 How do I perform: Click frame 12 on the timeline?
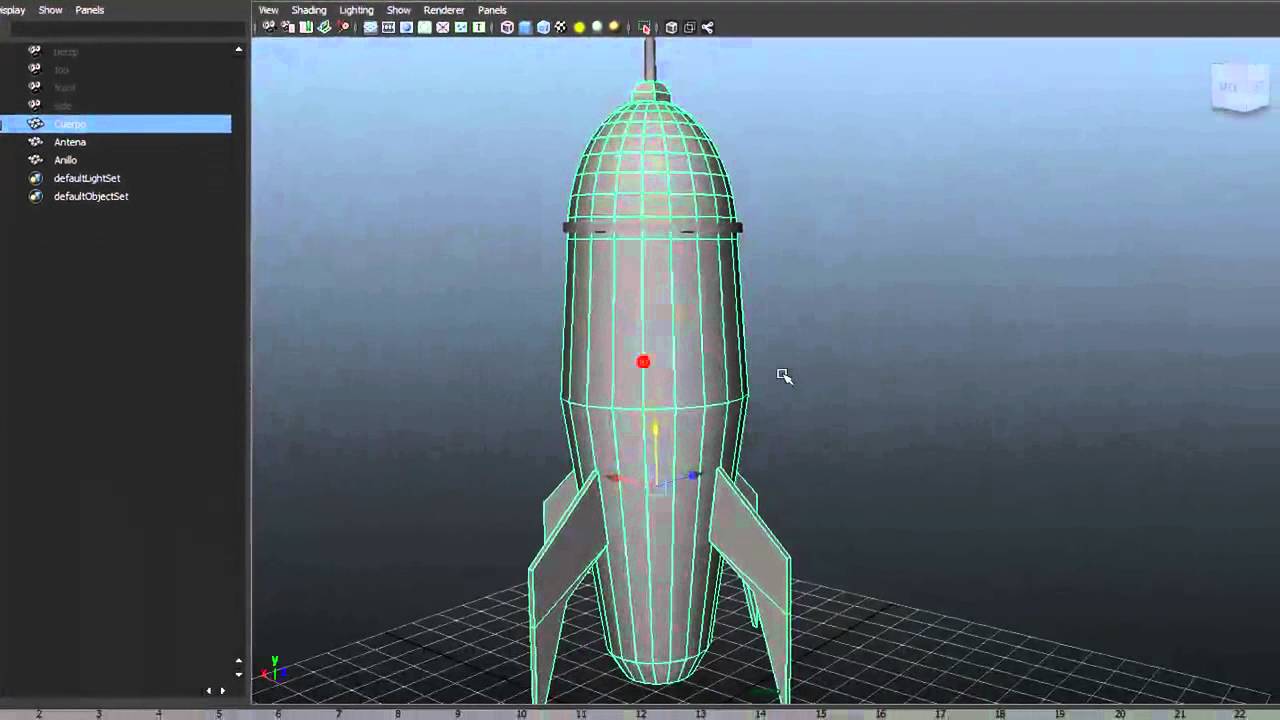pyautogui.click(x=641, y=714)
